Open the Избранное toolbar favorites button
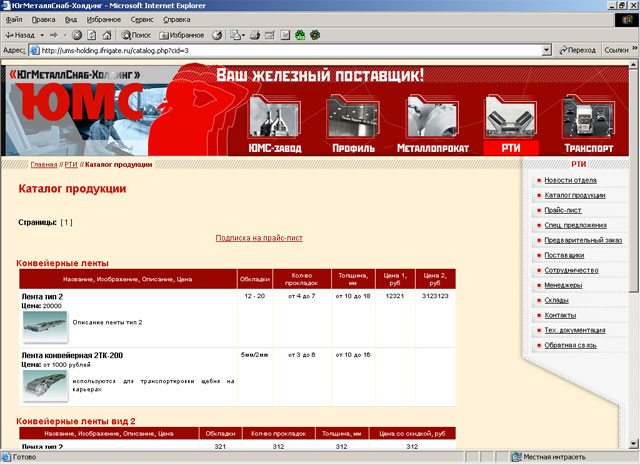 [x=181, y=35]
